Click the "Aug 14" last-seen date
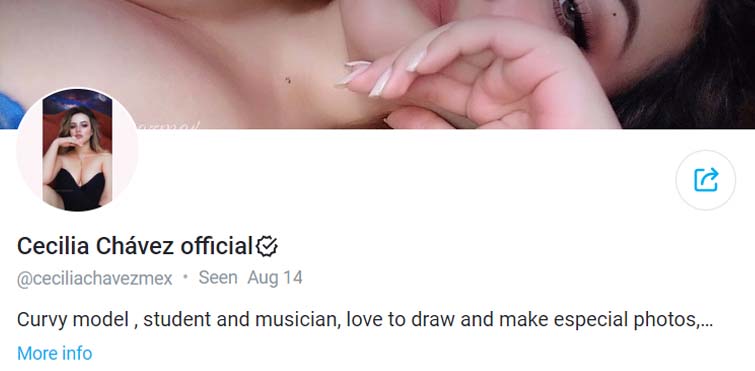 pos(275,278)
